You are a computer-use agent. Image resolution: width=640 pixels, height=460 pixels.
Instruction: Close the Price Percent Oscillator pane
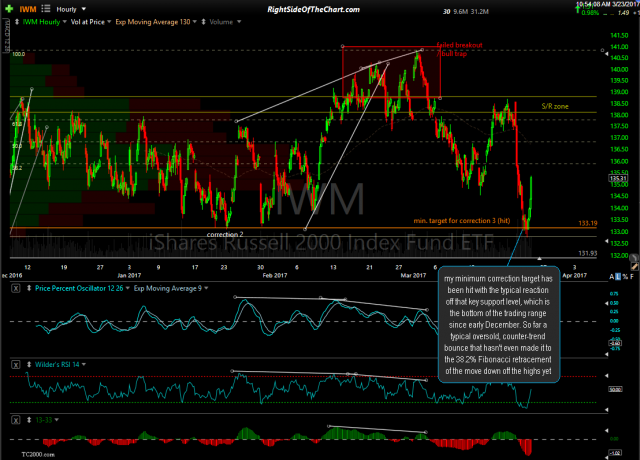tap(16, 288)
